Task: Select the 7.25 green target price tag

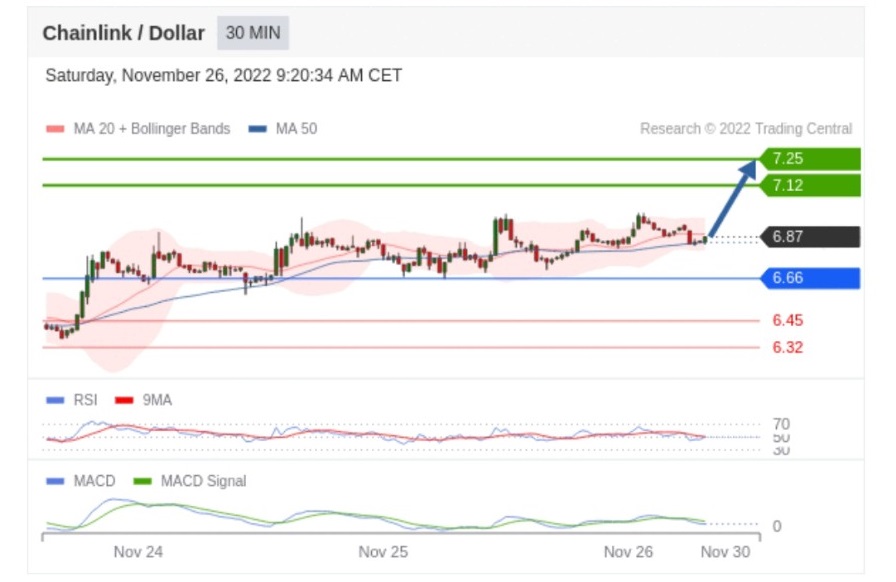Action: 810,158
